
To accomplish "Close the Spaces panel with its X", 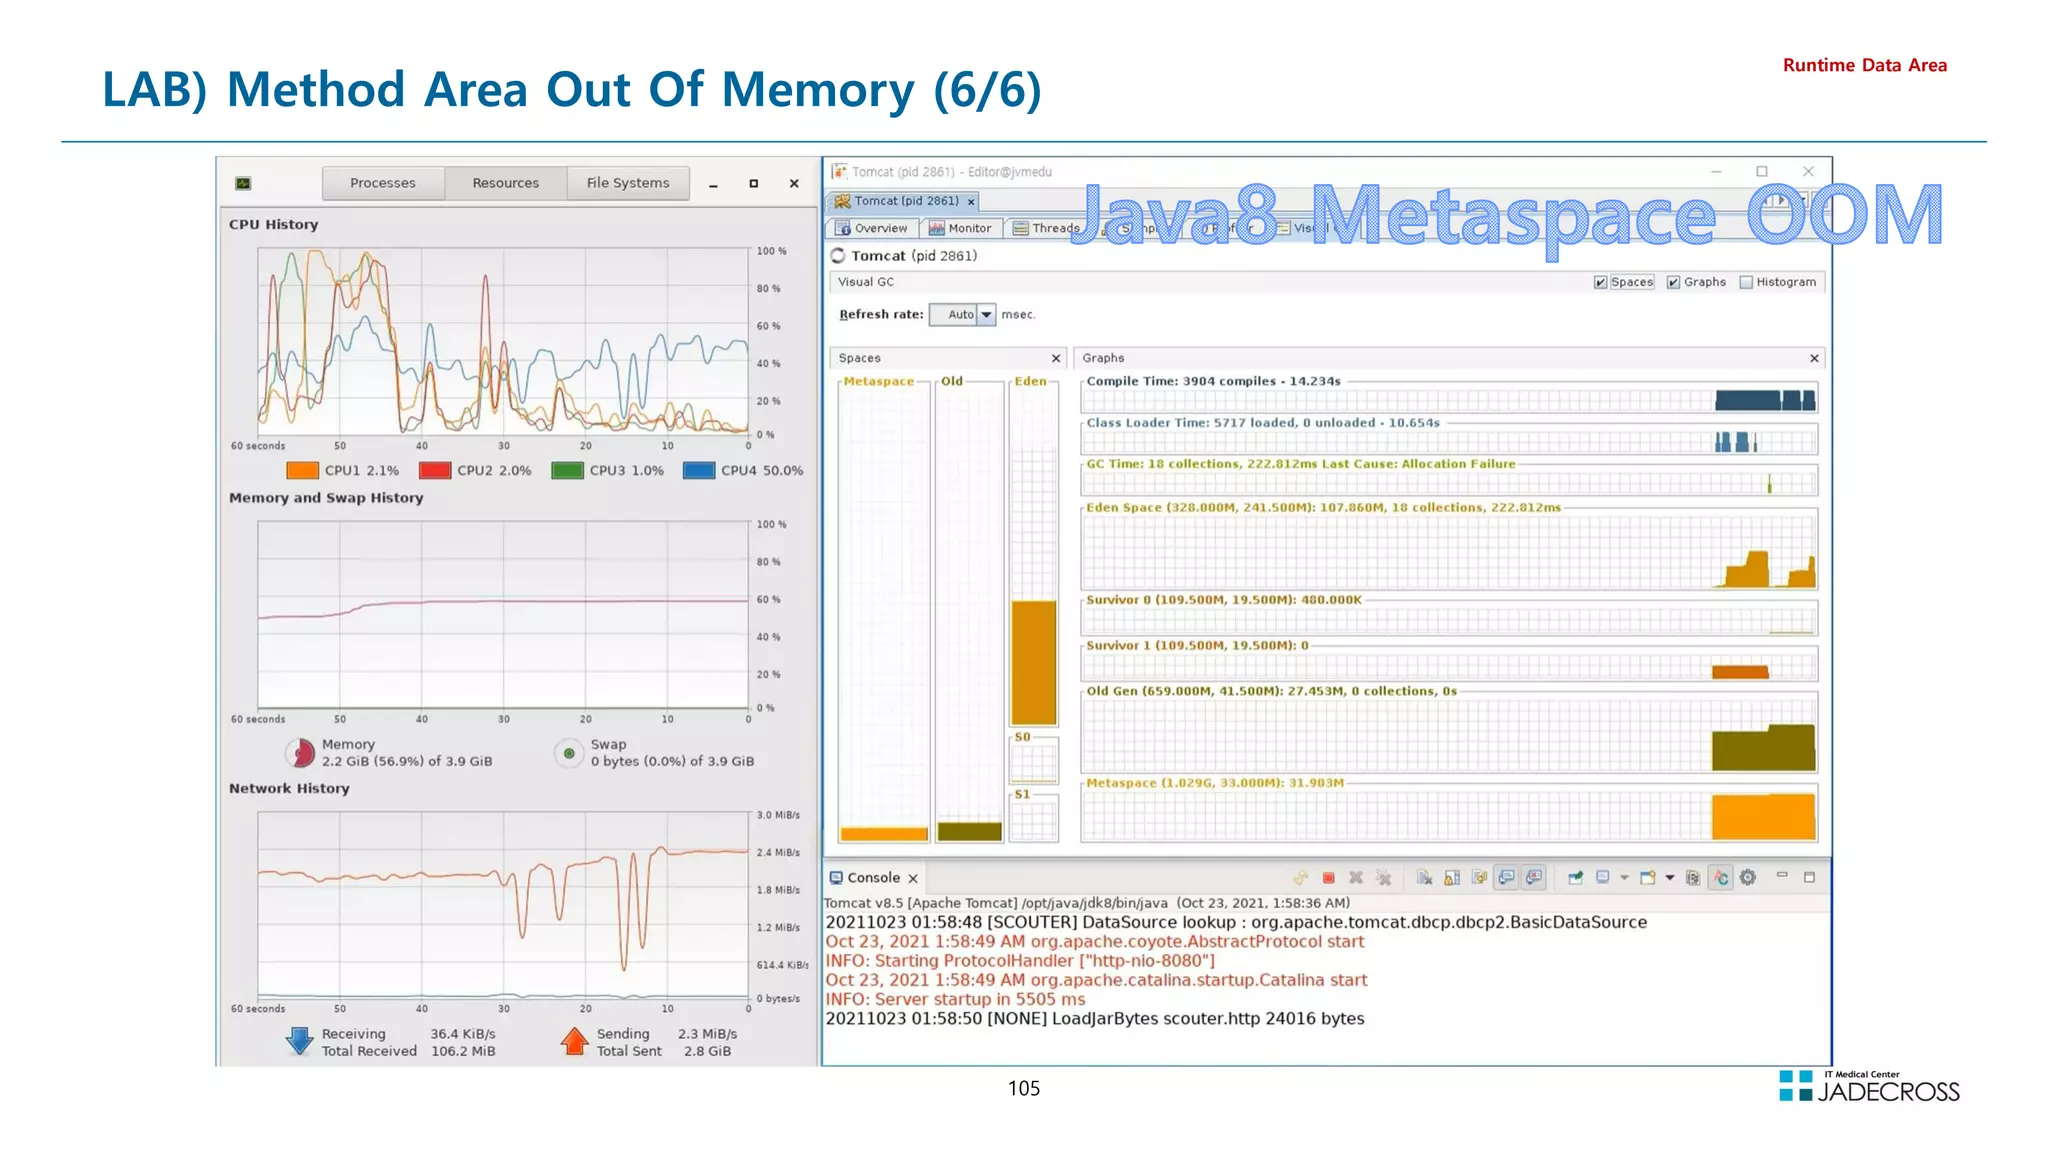I will click(x=1056, y=358).
